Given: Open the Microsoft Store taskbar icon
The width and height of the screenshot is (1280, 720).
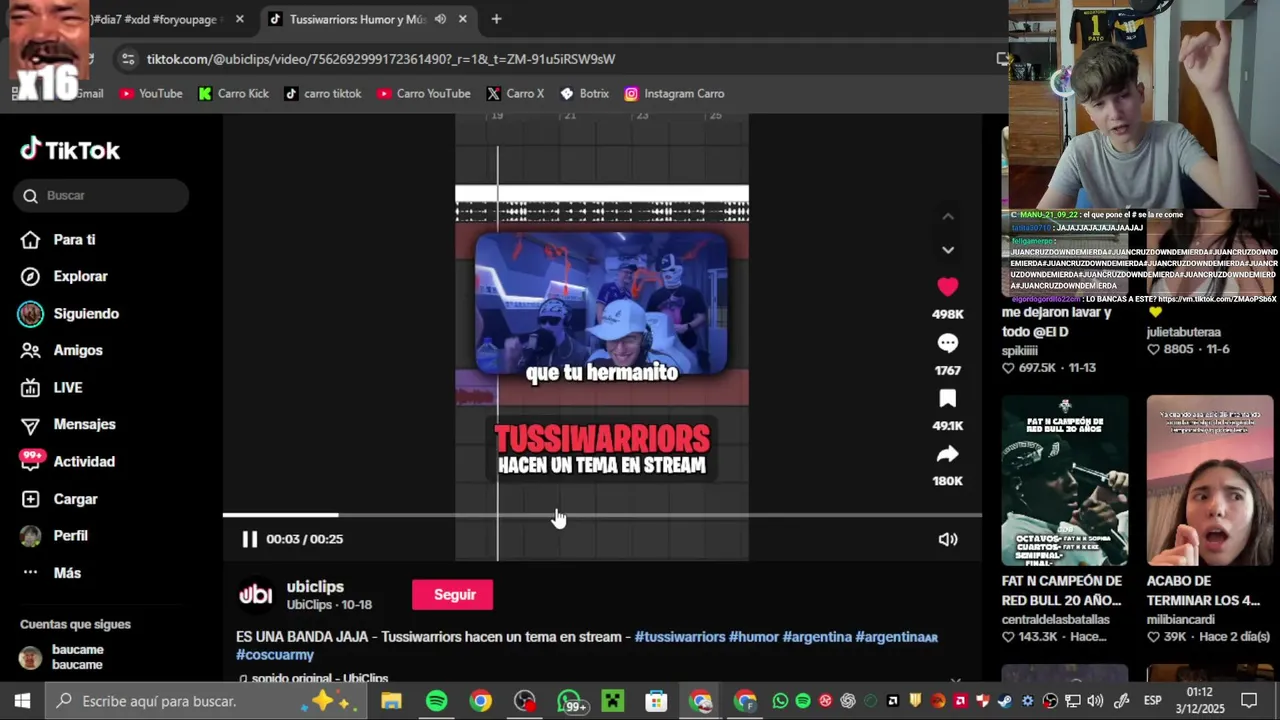Looking at the screenshot, I should click(x=656, y=701).
